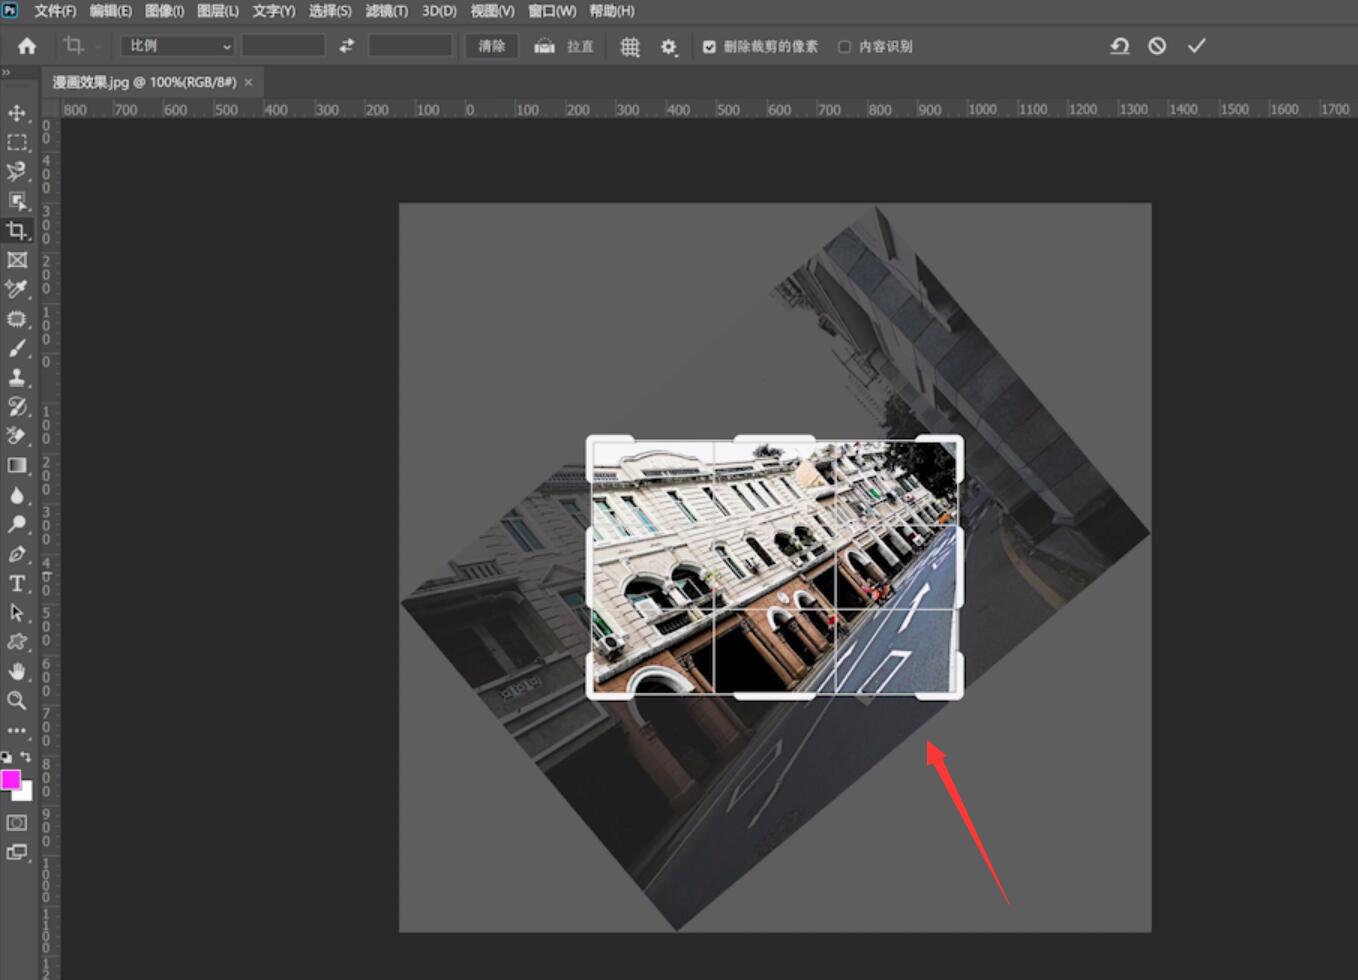Select the Clone Stamp tool

17,377
